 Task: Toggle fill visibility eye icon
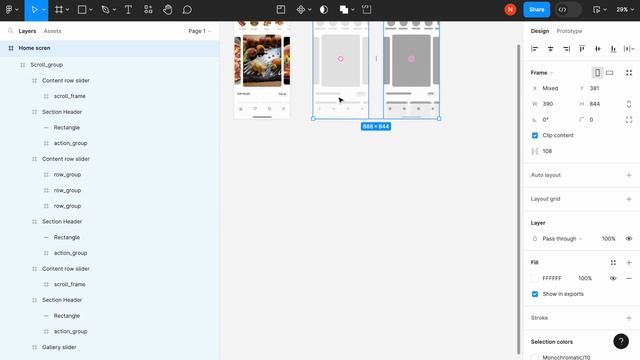pyautogui.click(x=613, y=278)
